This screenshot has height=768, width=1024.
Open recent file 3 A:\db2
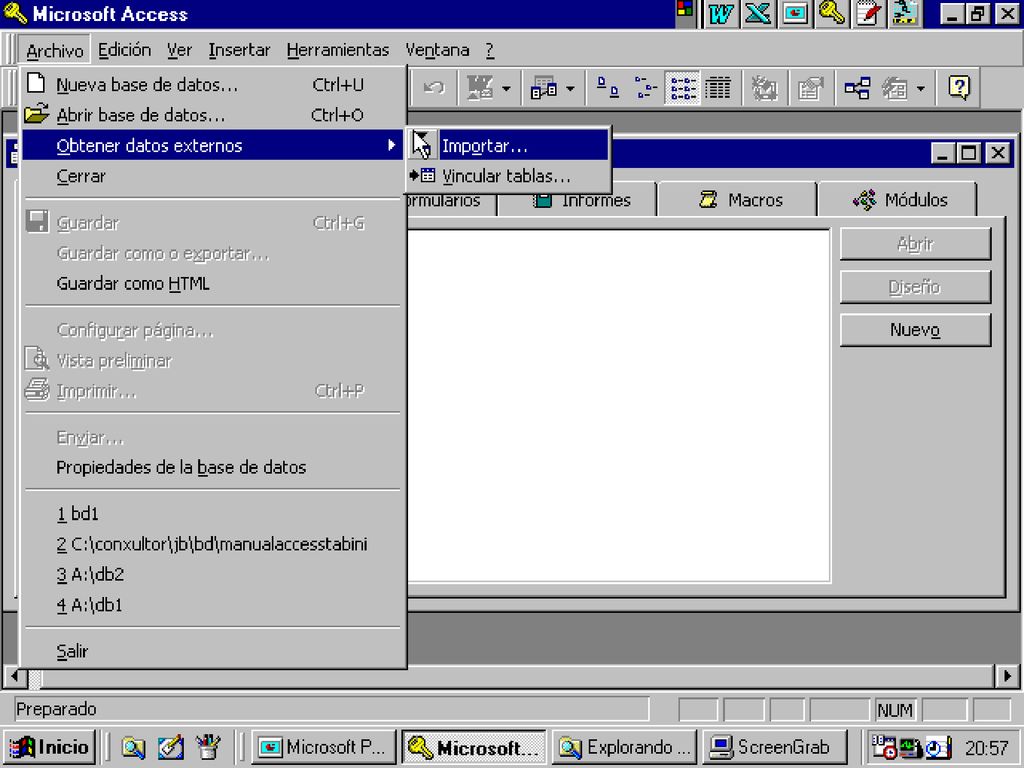(x=212, y=575)
